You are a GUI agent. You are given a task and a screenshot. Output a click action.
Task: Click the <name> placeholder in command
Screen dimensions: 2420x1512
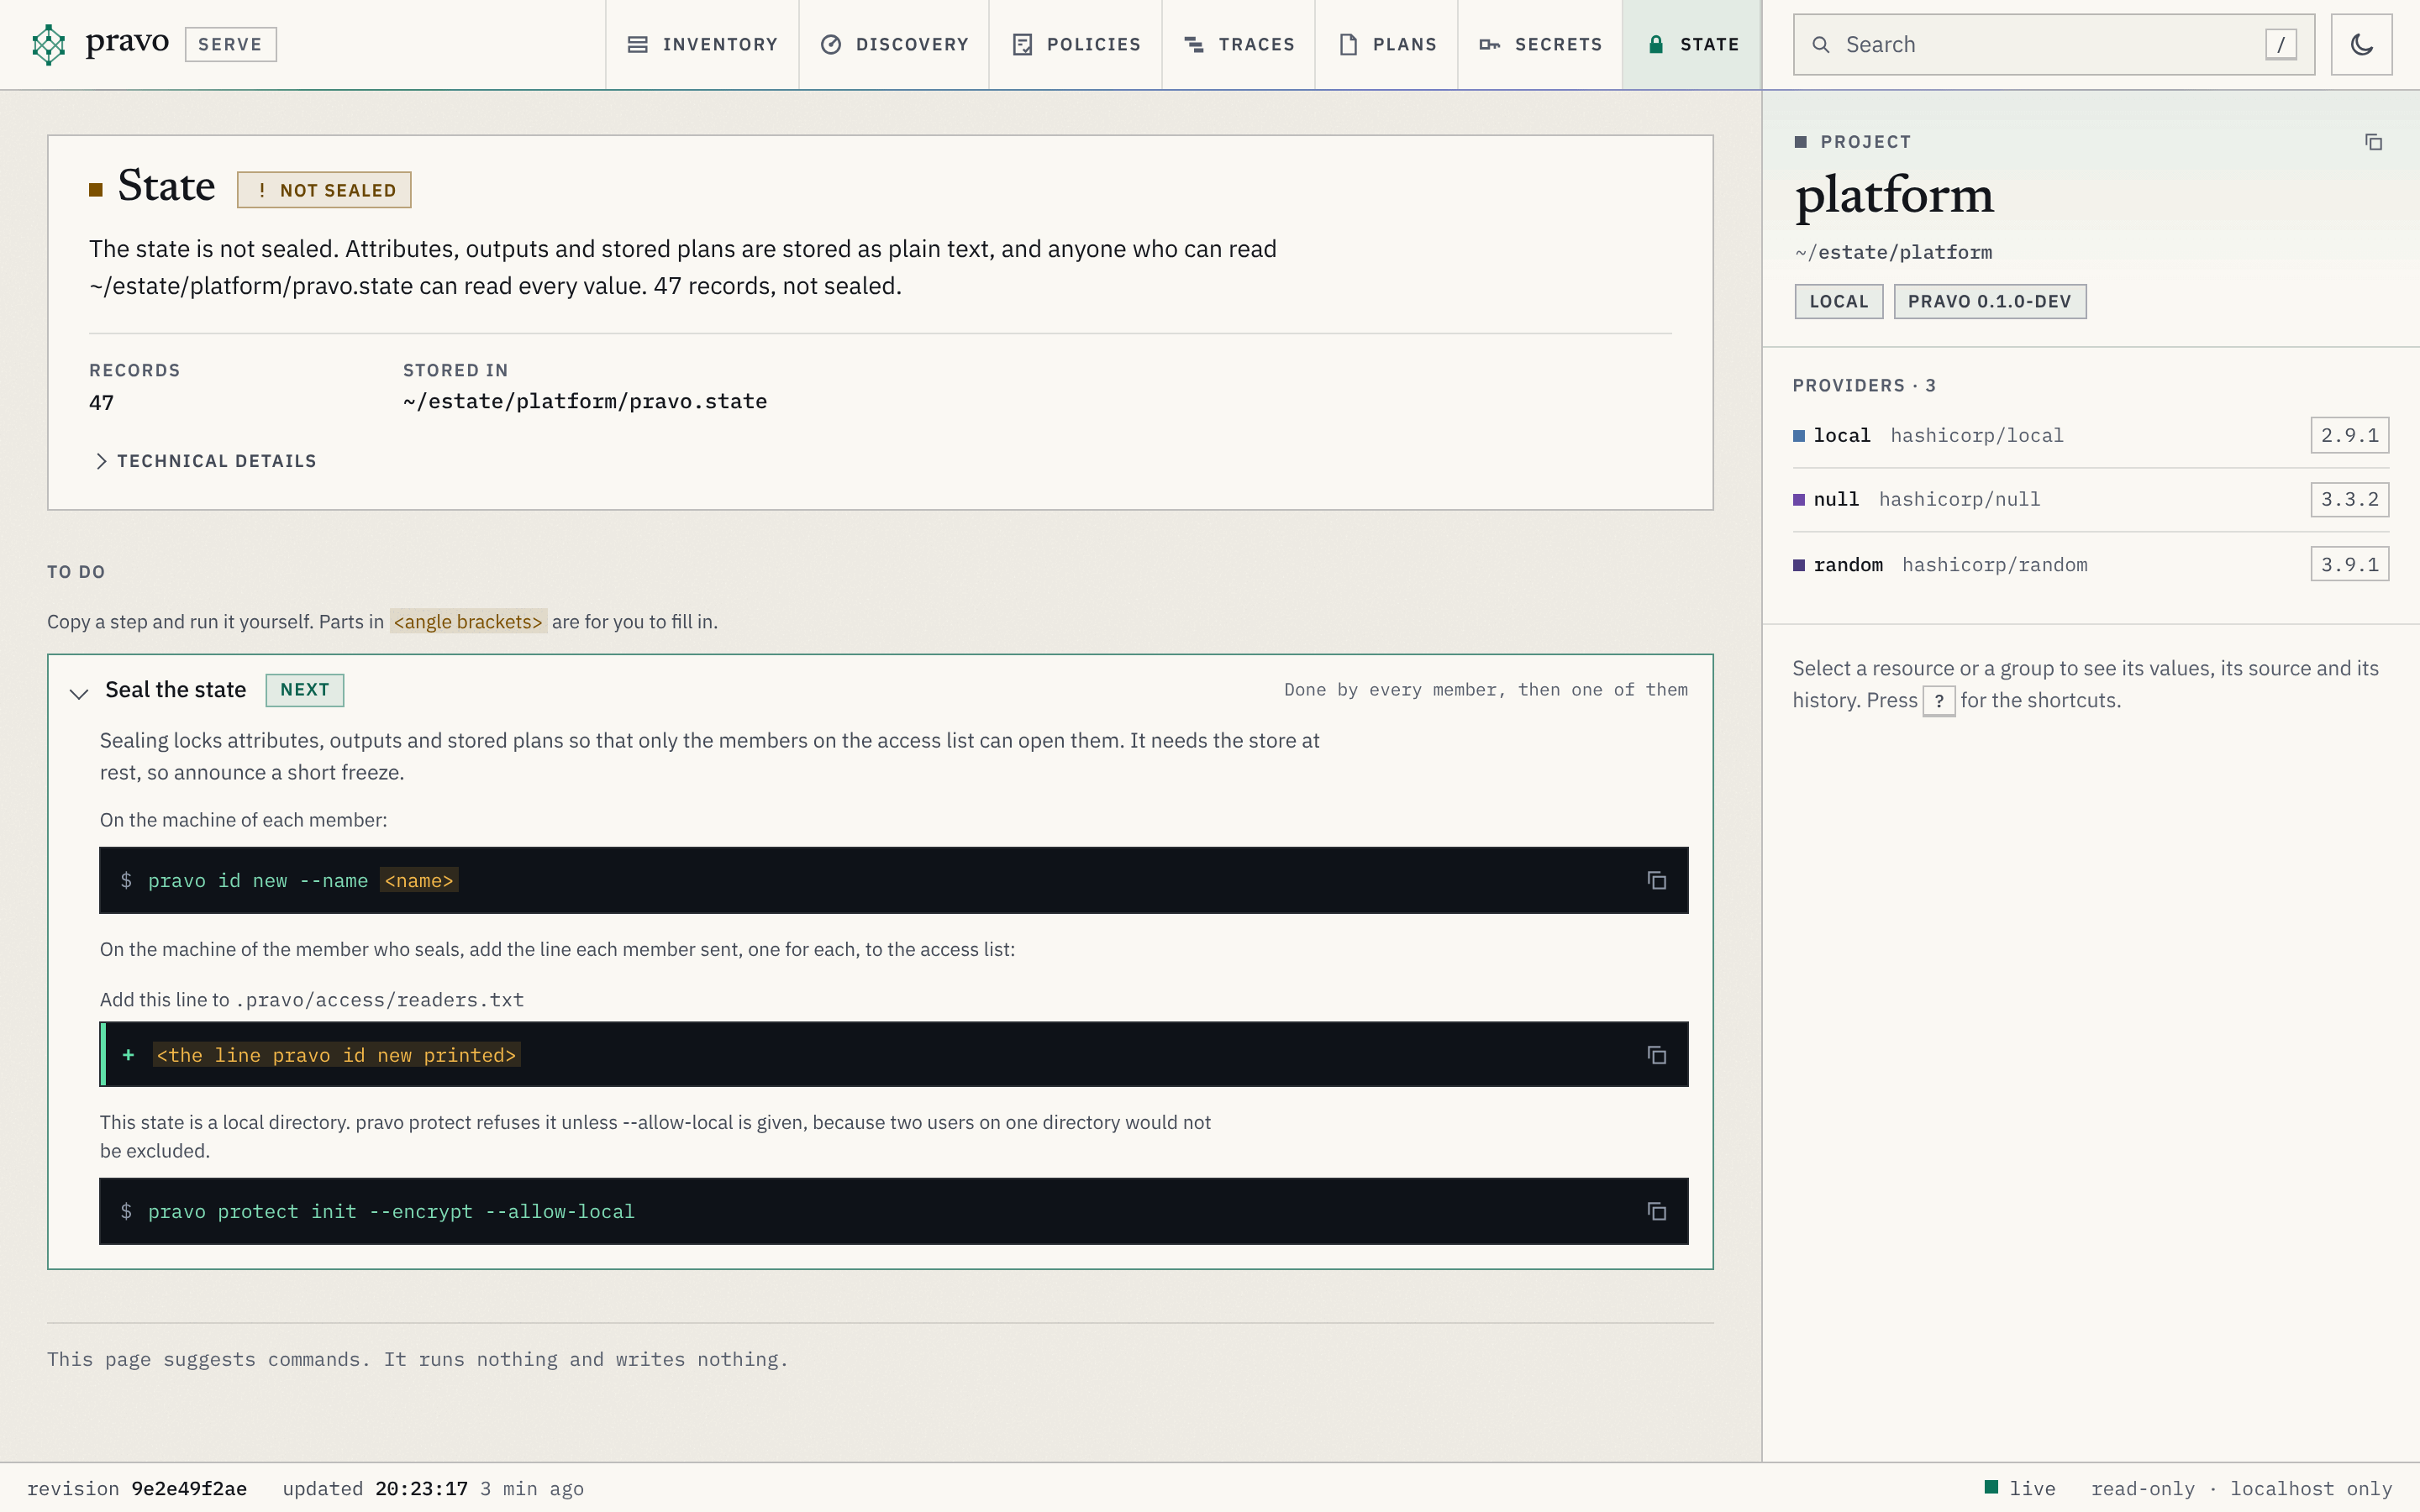(419, 881)
